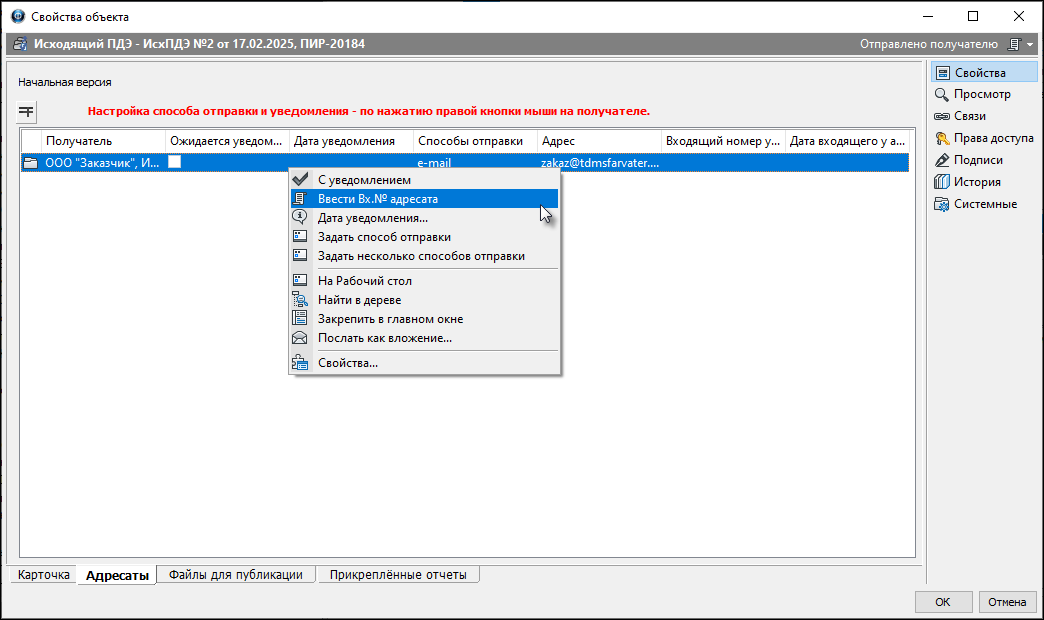
Task: Click the envelope icon beside Послать как вложение...
Action: point(300,338)
